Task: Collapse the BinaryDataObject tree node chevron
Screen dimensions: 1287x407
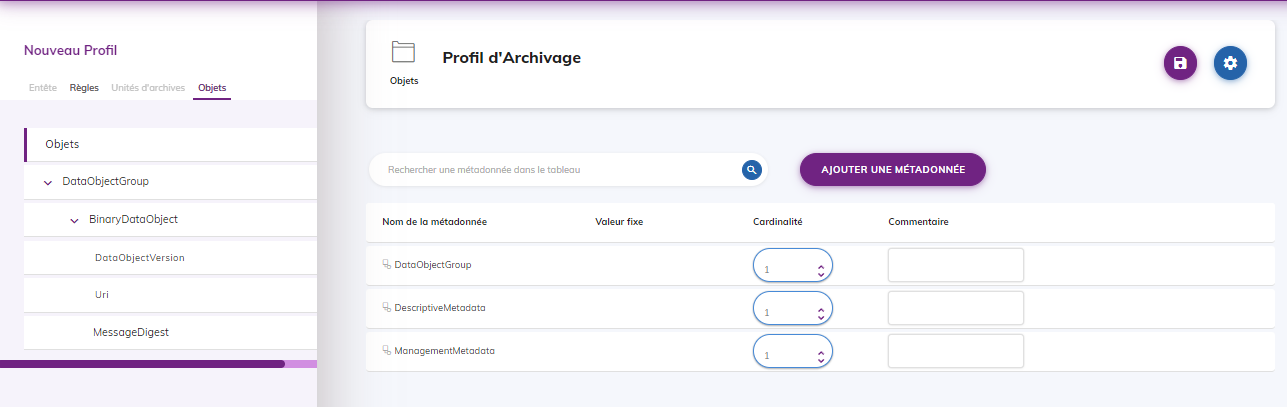Action: point(75,220)
